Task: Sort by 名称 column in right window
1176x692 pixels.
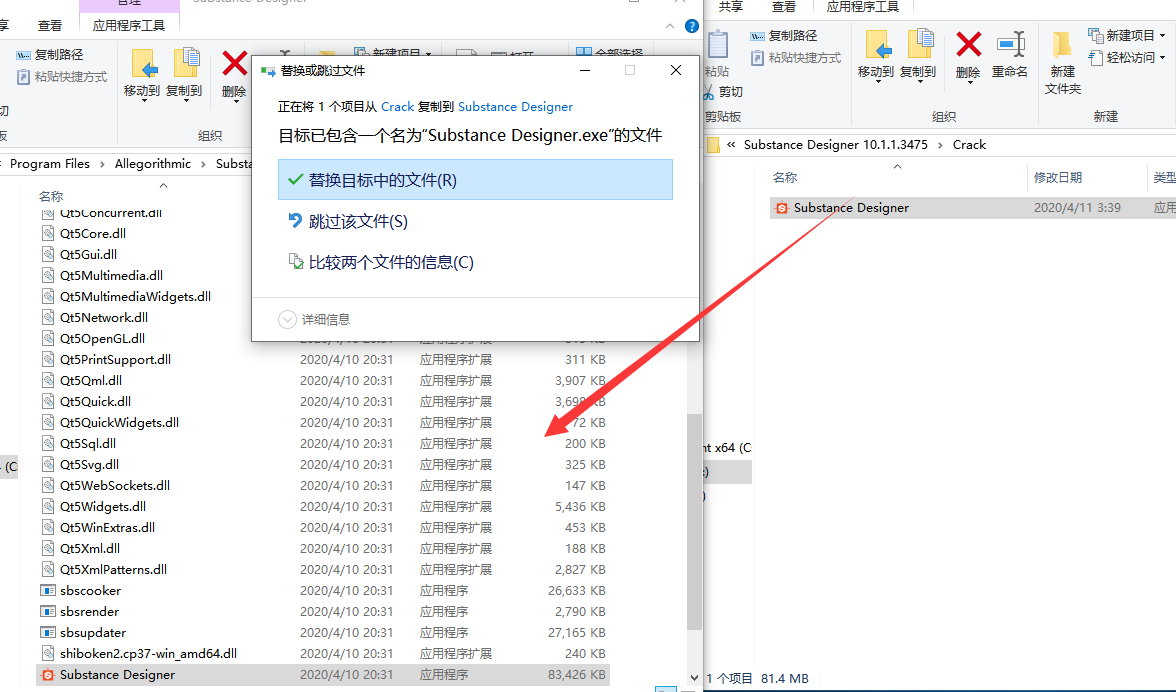Action: [784, 178]
